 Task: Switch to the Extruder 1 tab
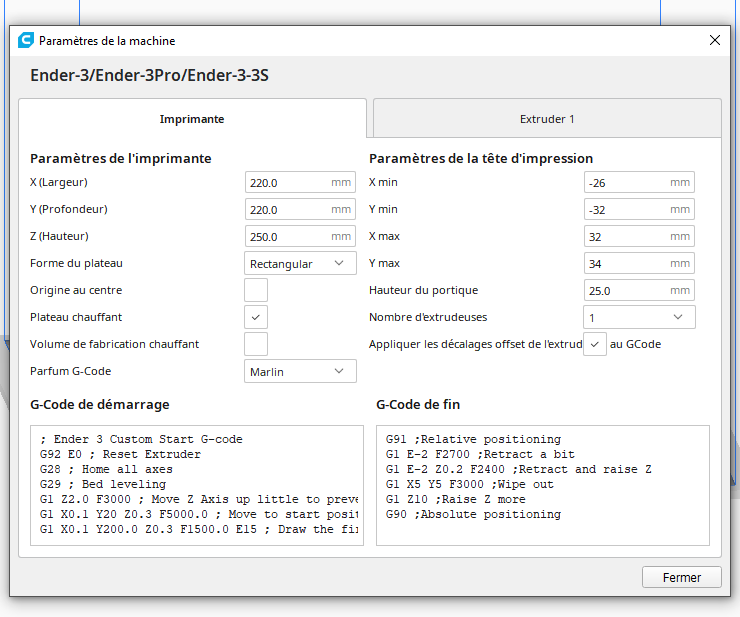547,118
